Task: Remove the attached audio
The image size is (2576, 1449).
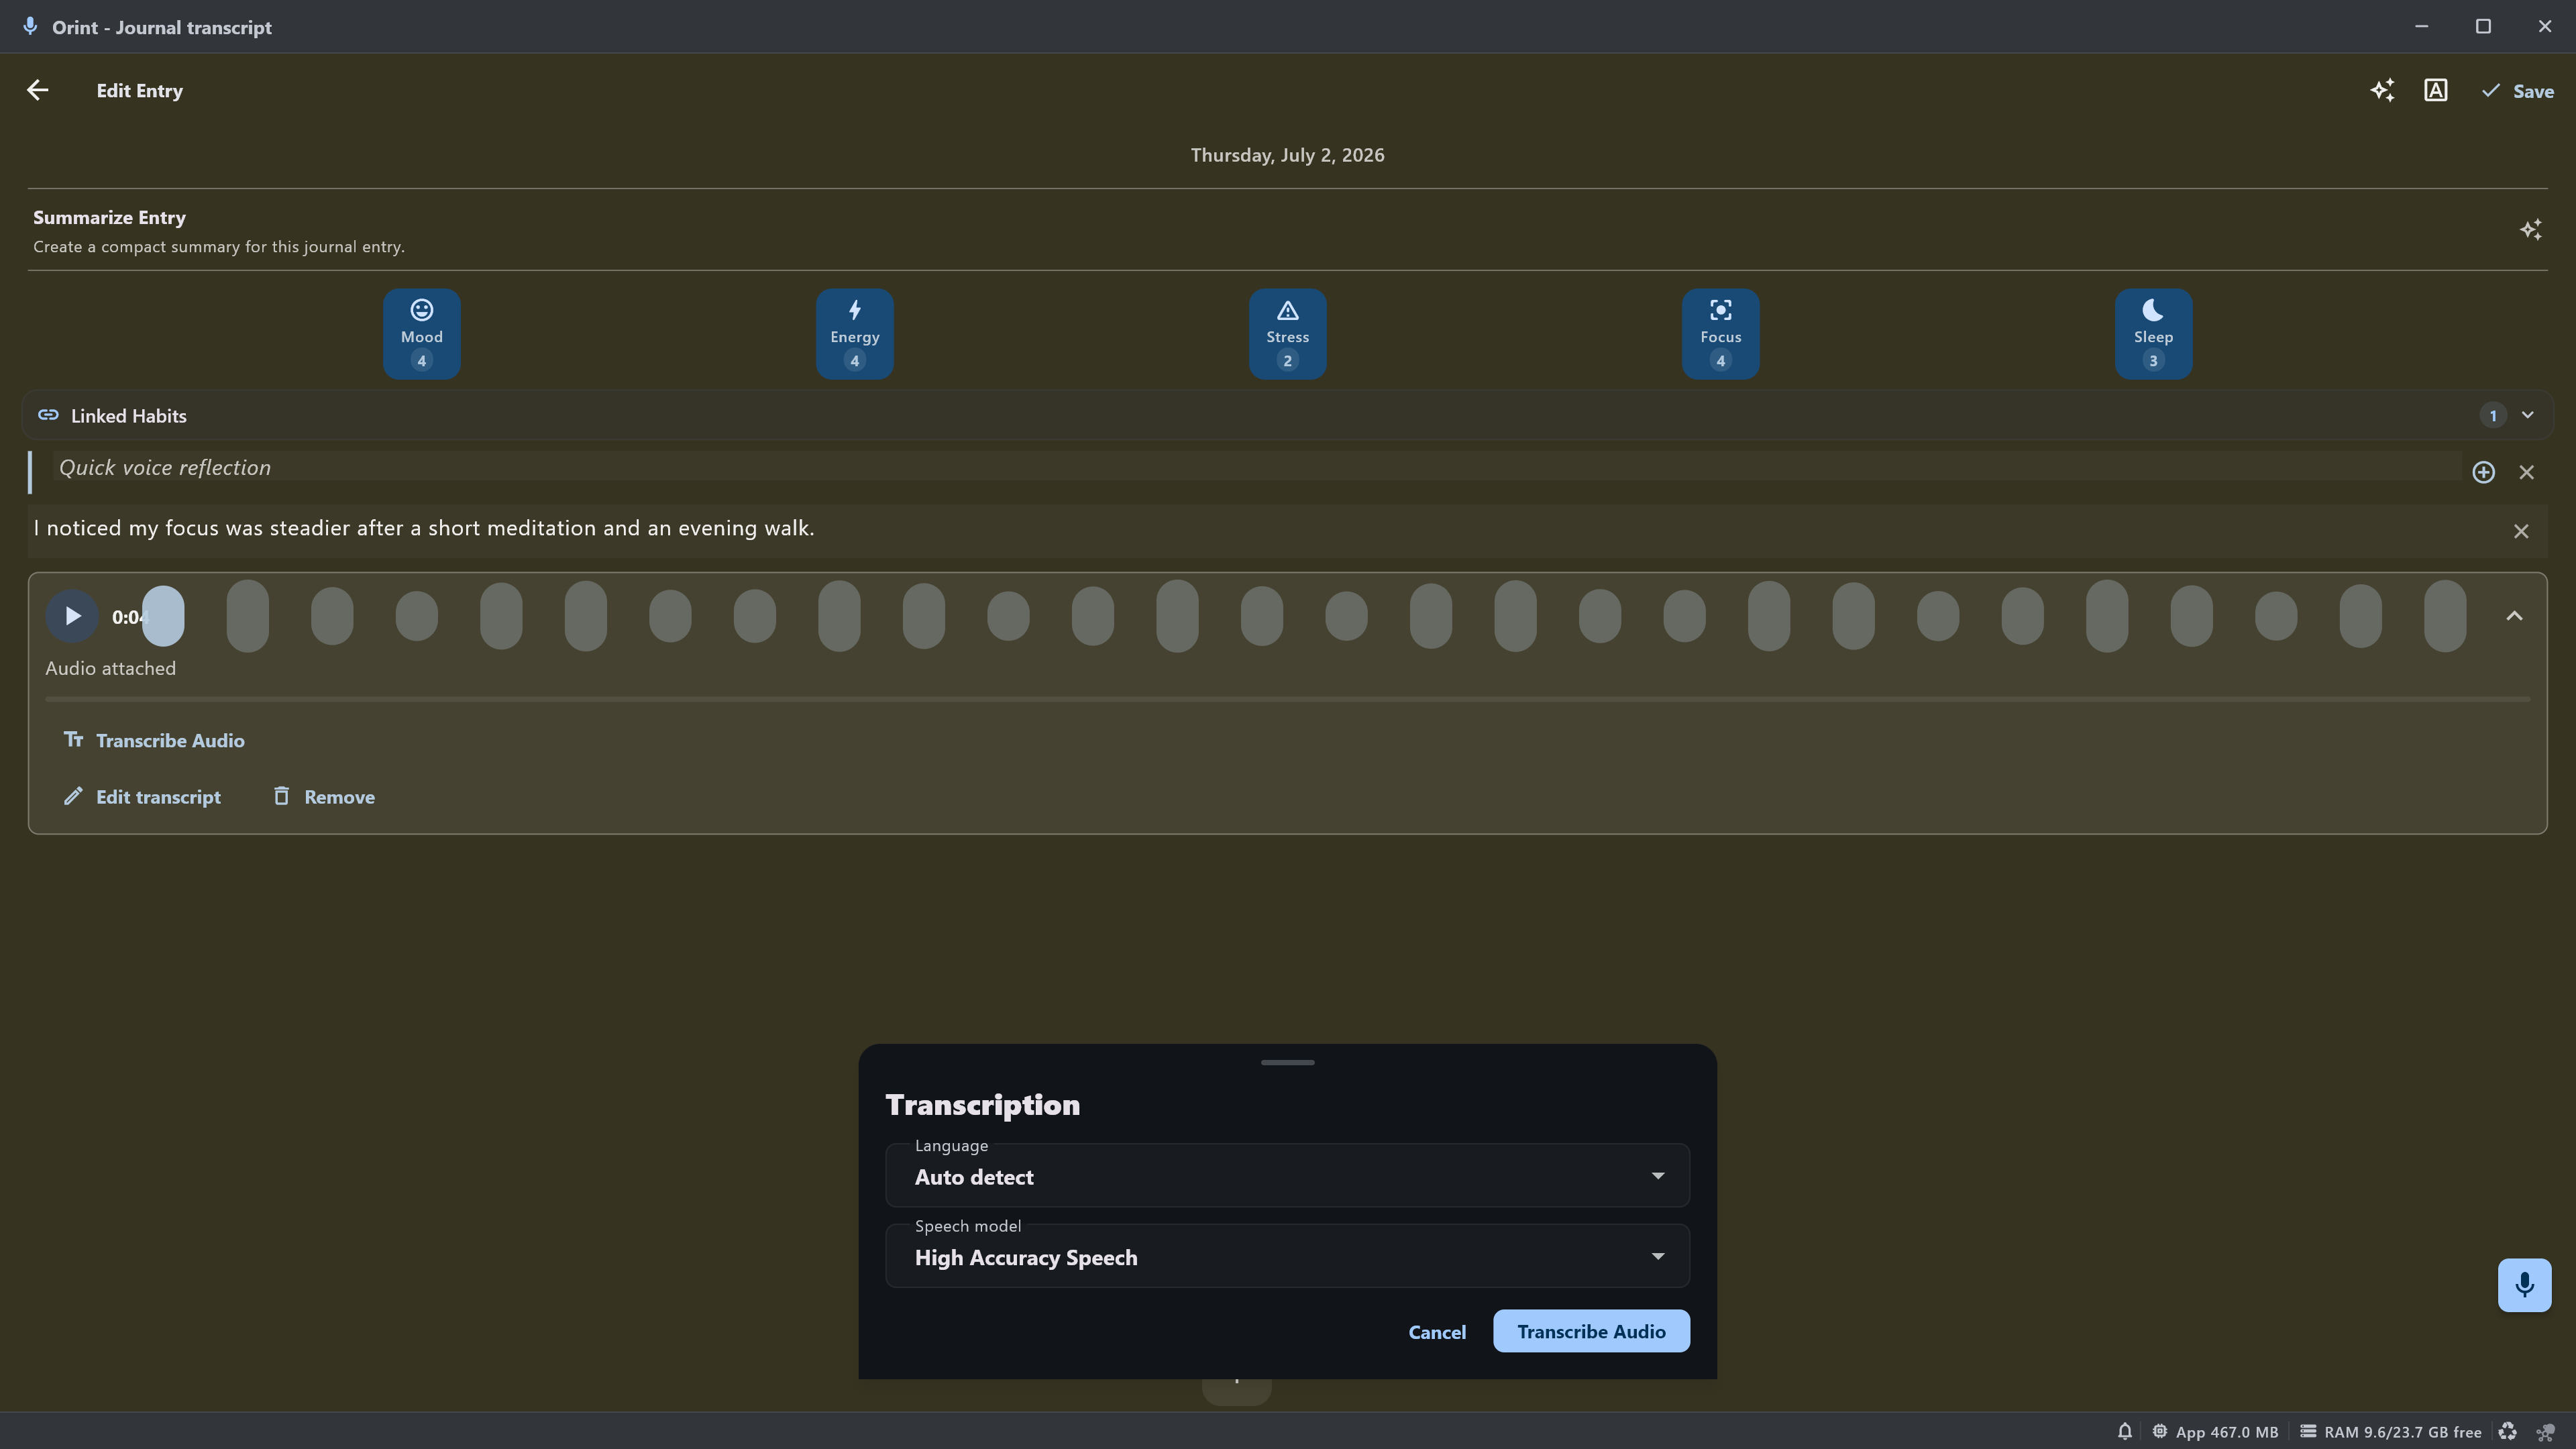Action: tap(324, 797)
